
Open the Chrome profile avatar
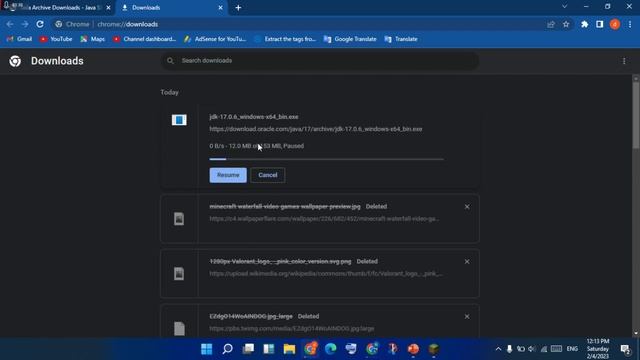point(615,24)
